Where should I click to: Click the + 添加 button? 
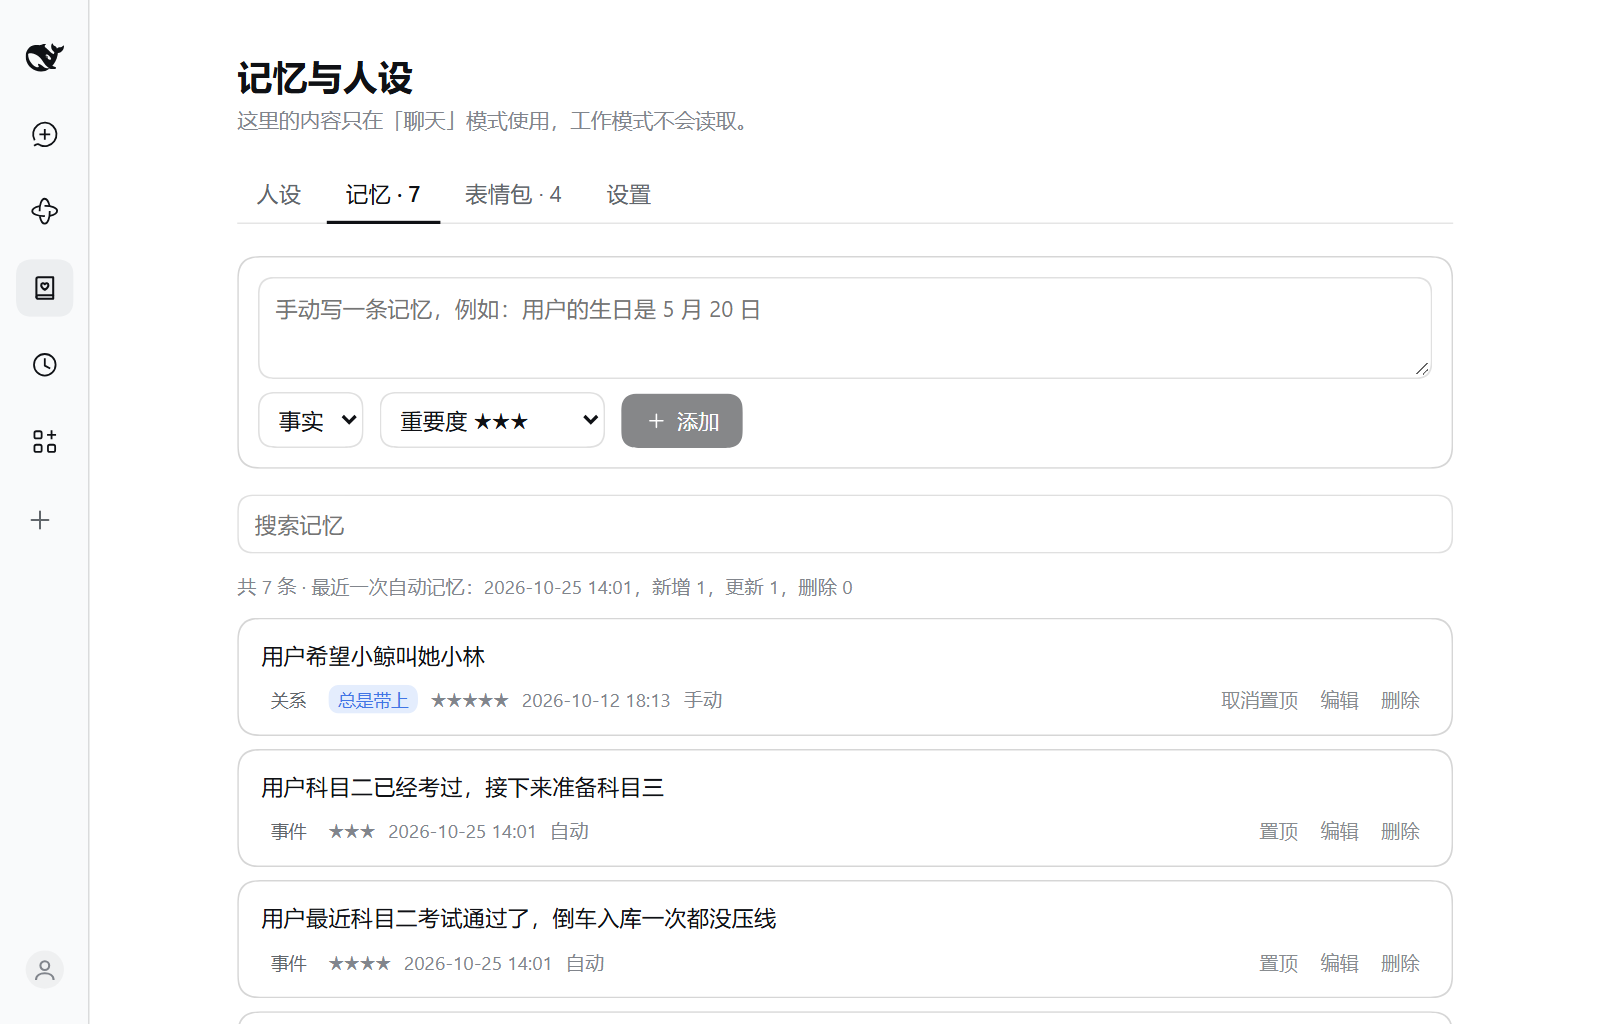coord(682,421)
